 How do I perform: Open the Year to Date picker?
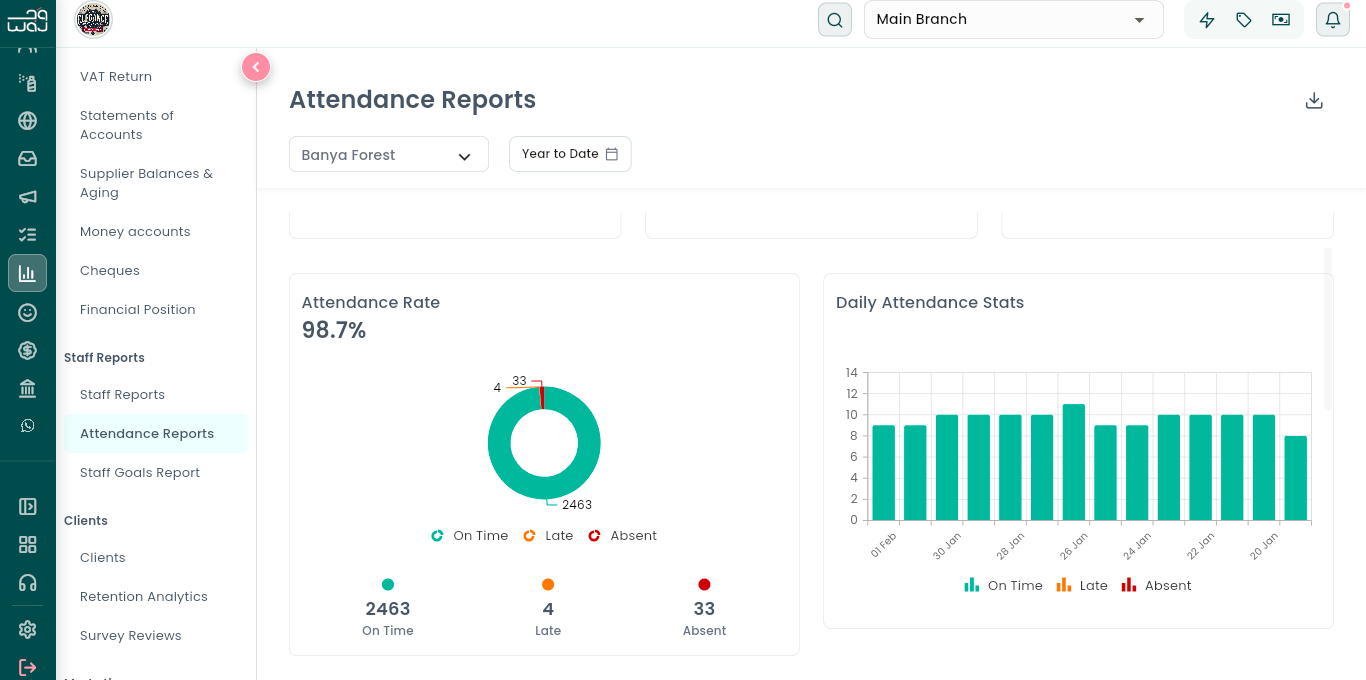coord(570,154)
